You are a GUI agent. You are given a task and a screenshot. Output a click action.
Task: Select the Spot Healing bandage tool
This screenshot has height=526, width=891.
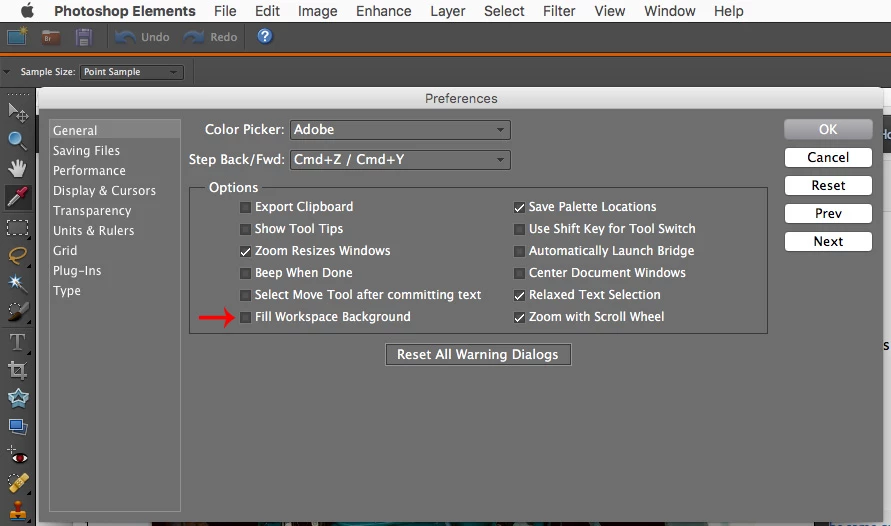click(x=18, y=483)
